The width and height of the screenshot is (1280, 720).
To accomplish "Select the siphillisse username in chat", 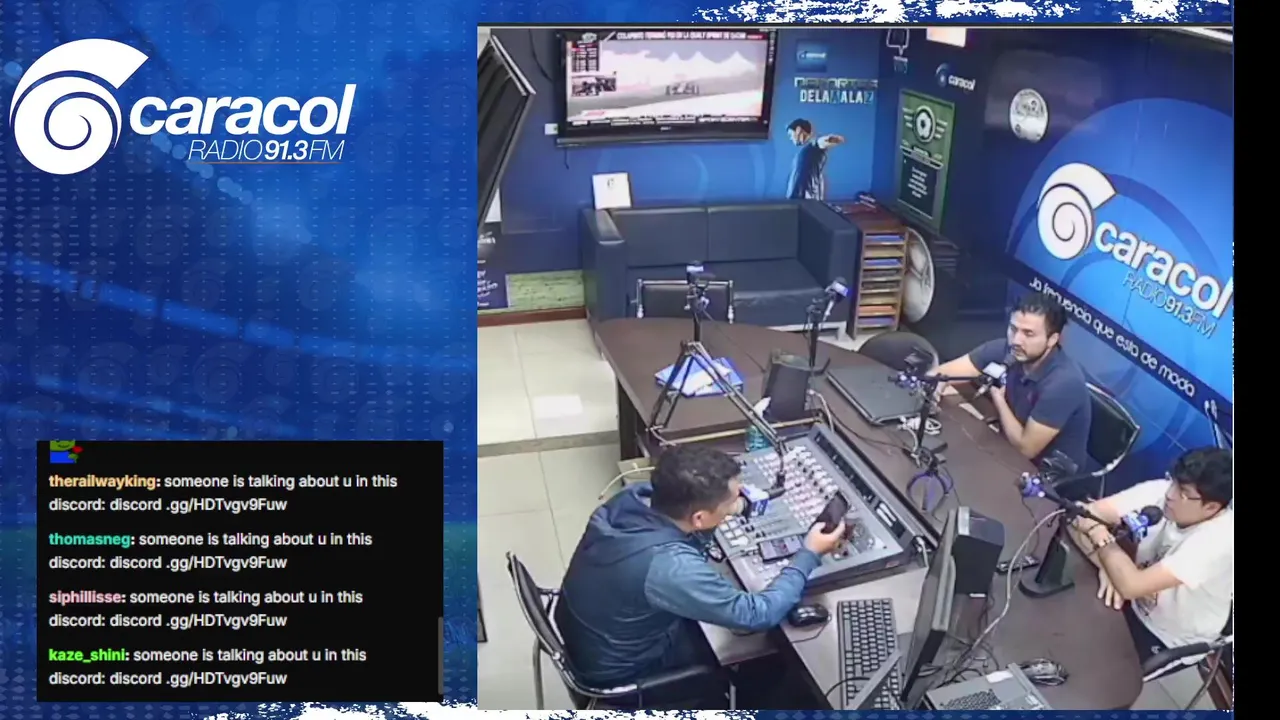I will coord(86,597).
